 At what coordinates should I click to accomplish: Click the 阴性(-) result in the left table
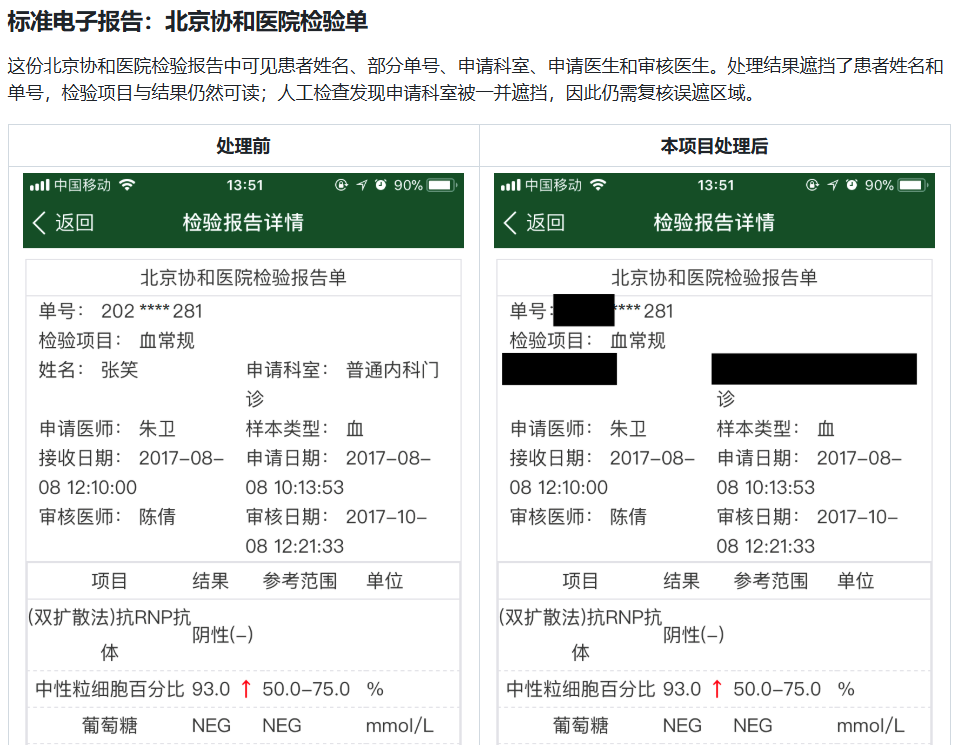coord(222,635)
